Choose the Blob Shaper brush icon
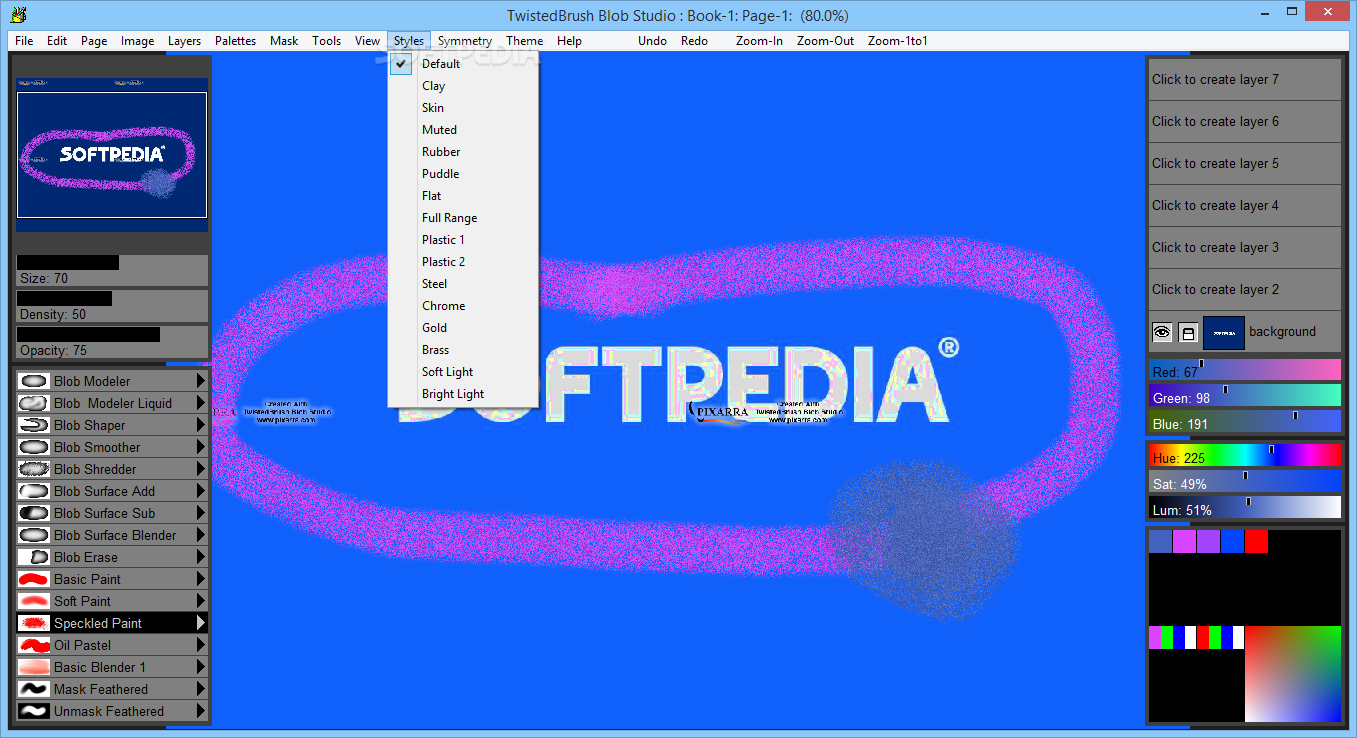Screen dimensions: 1357x738 click(34, 425)
